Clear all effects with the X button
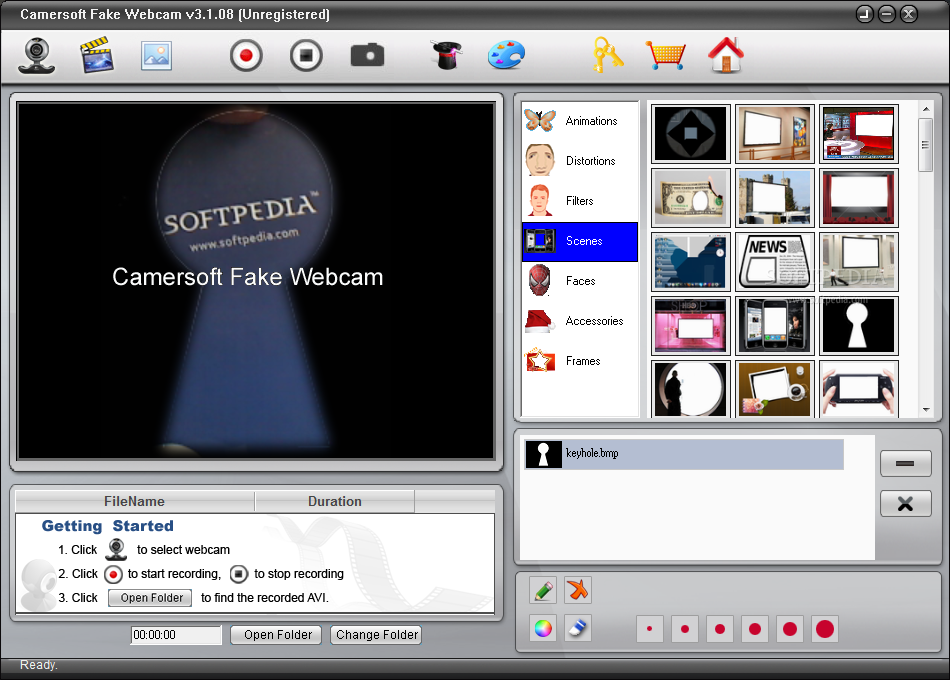 pyautogui.click(x=905, y=504)
